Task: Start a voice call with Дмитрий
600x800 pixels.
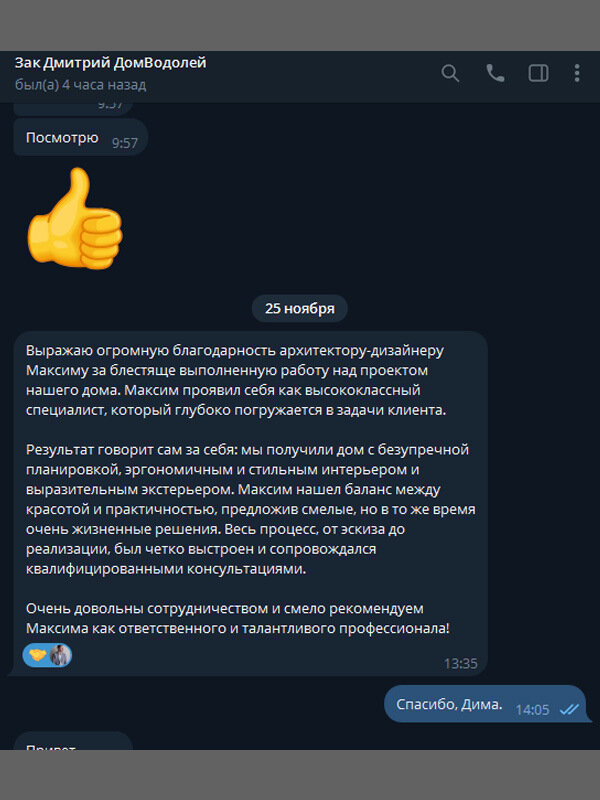Action: [x=494, y=73]
